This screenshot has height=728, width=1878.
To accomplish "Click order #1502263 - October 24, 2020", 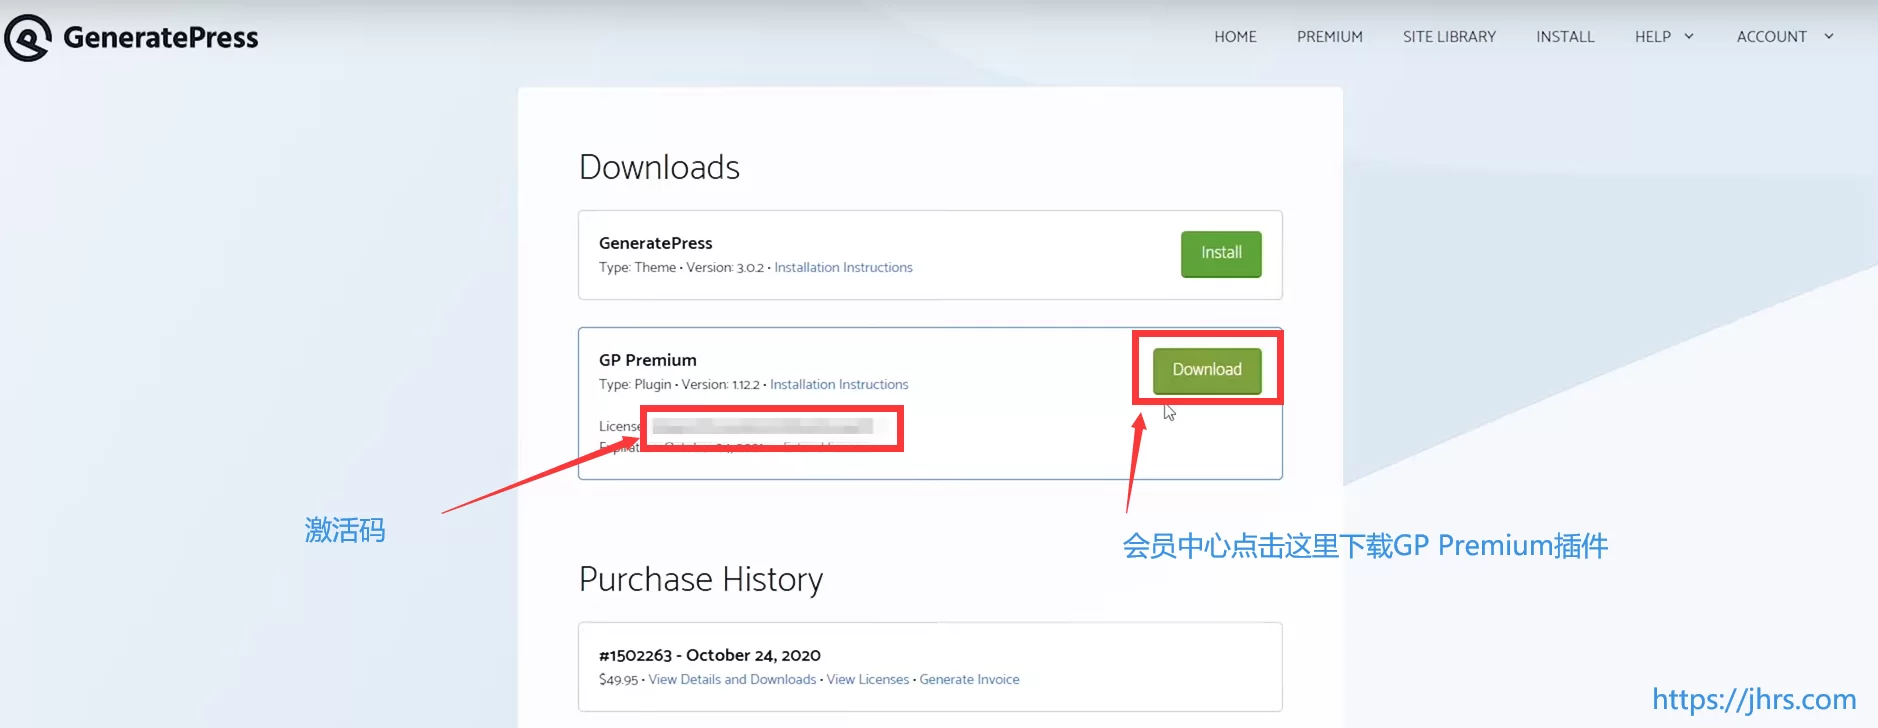I will [x=710, y=656].
